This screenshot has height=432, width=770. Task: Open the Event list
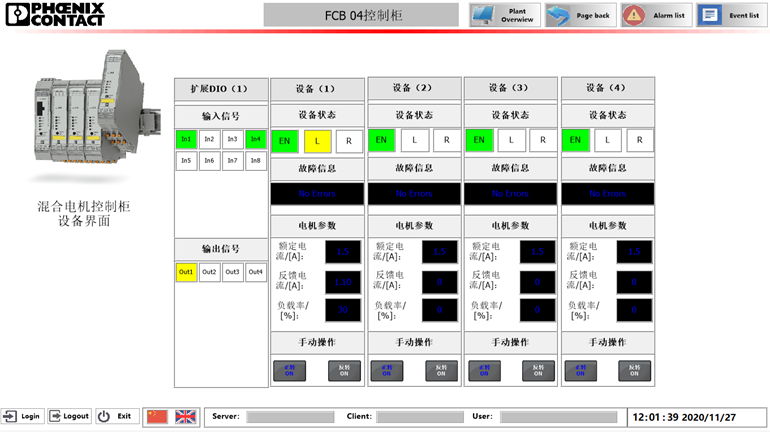(x=730, y=15)
